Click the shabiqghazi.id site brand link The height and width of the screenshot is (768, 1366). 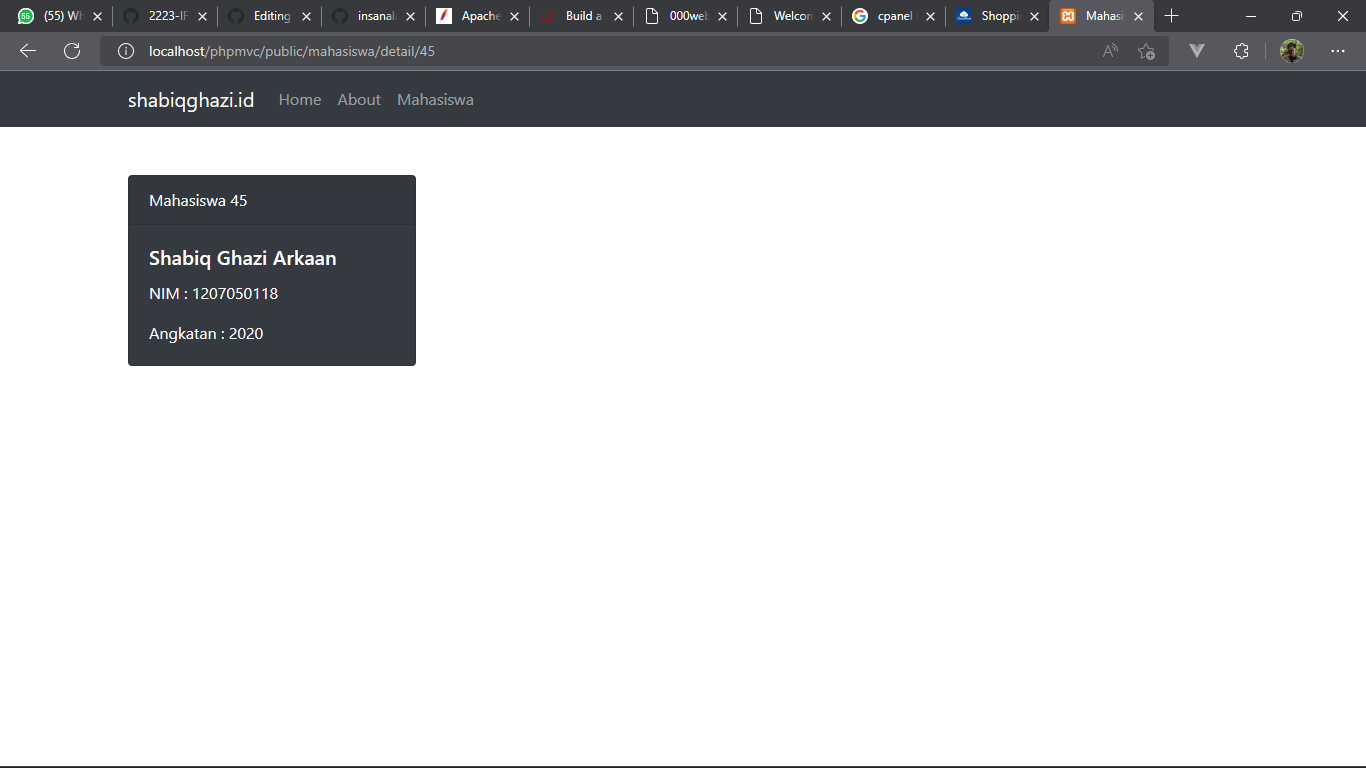click(x=191, y=99)
